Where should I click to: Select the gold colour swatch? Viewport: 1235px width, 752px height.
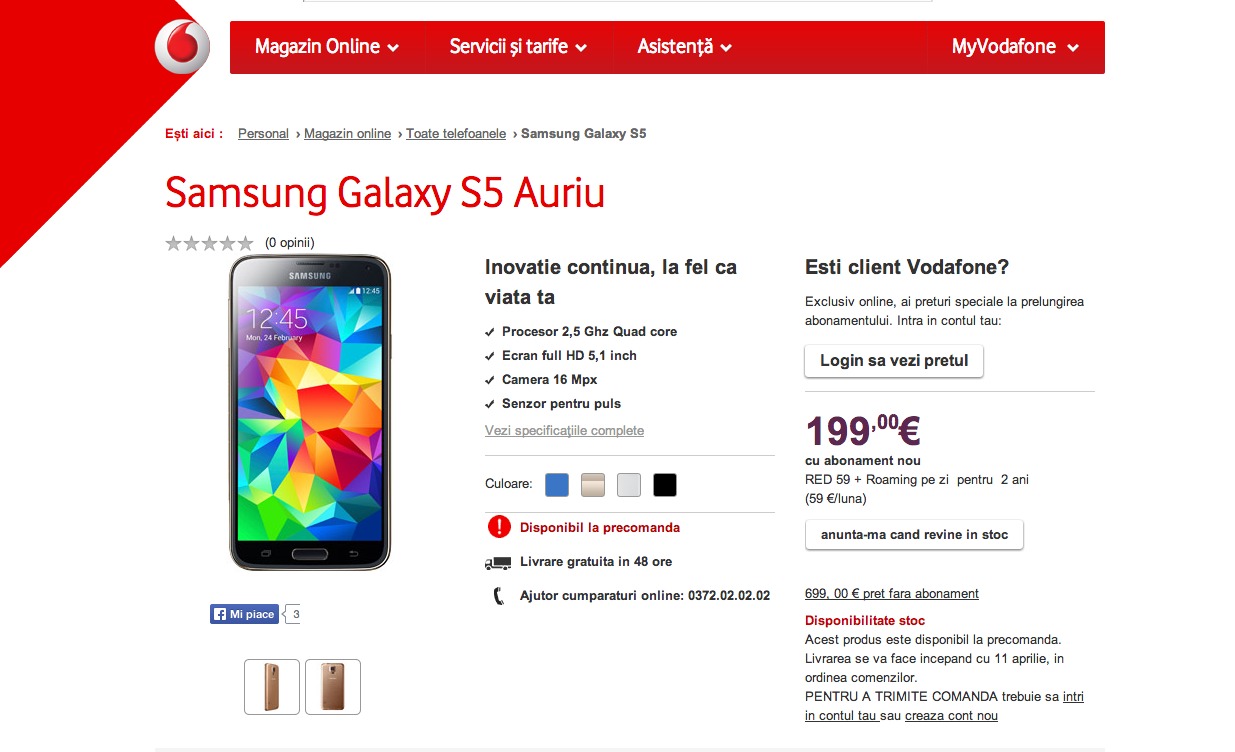pos(593,485)
